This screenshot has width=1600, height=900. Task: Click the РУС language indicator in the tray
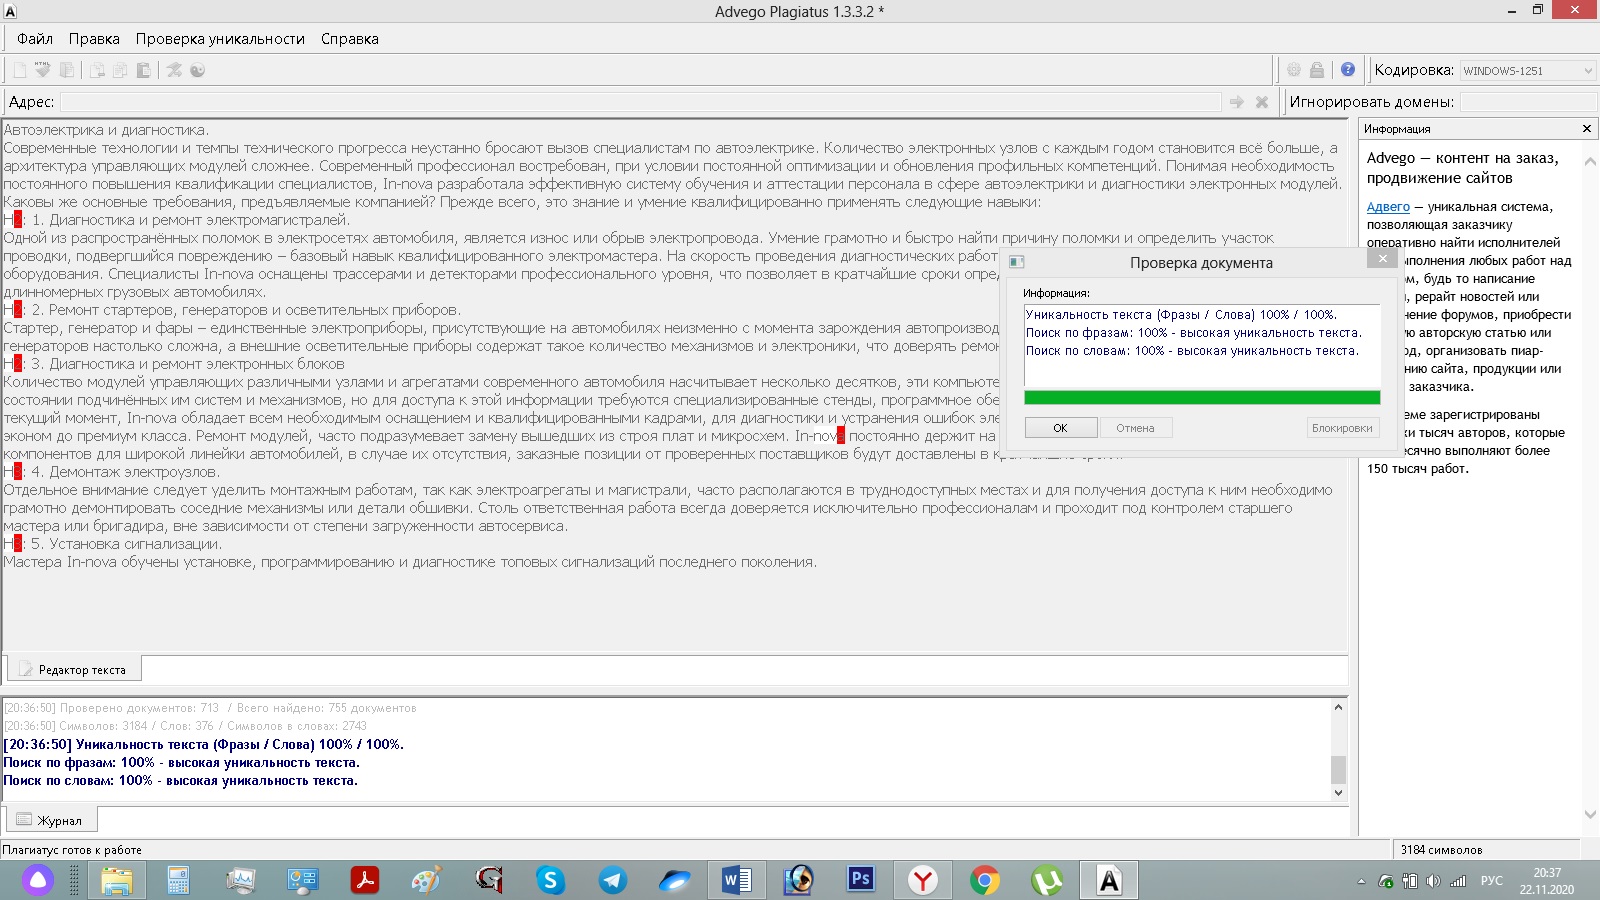point(1491,881)
